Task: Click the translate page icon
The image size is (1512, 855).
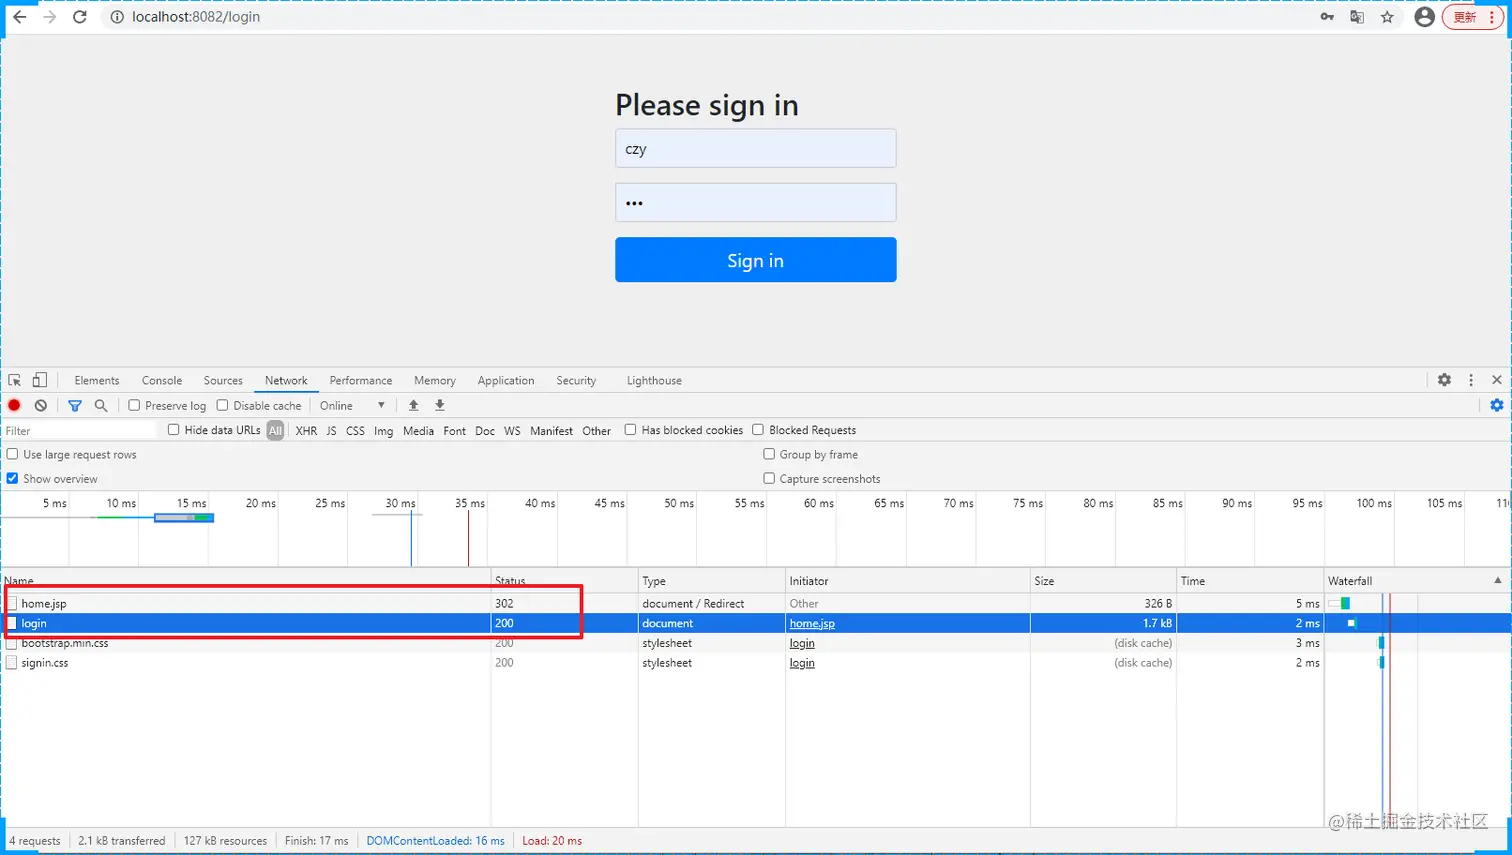Action: (1357, 17)
